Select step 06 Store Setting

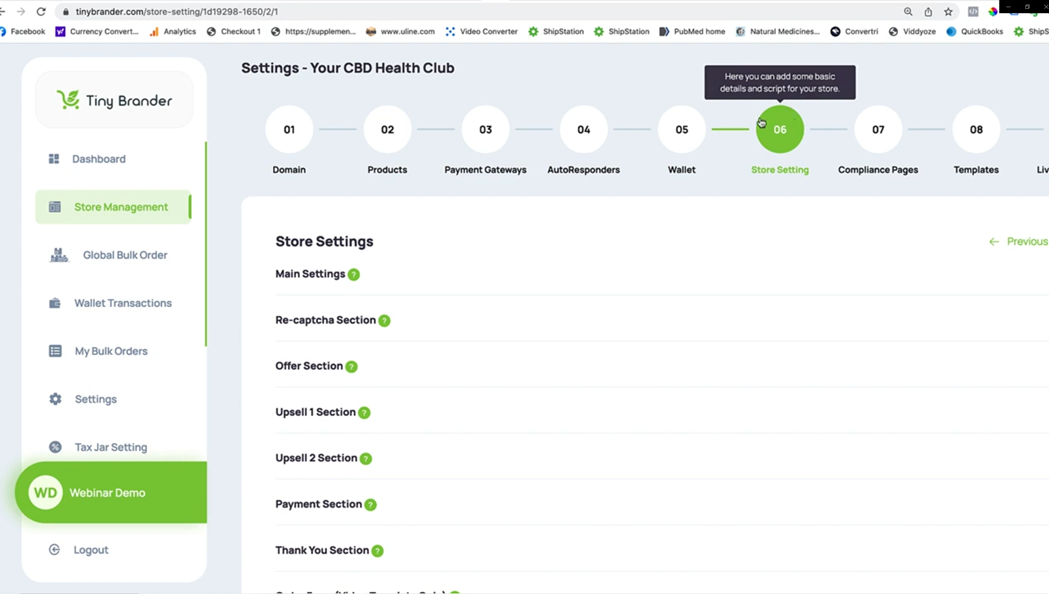point(780,129)
